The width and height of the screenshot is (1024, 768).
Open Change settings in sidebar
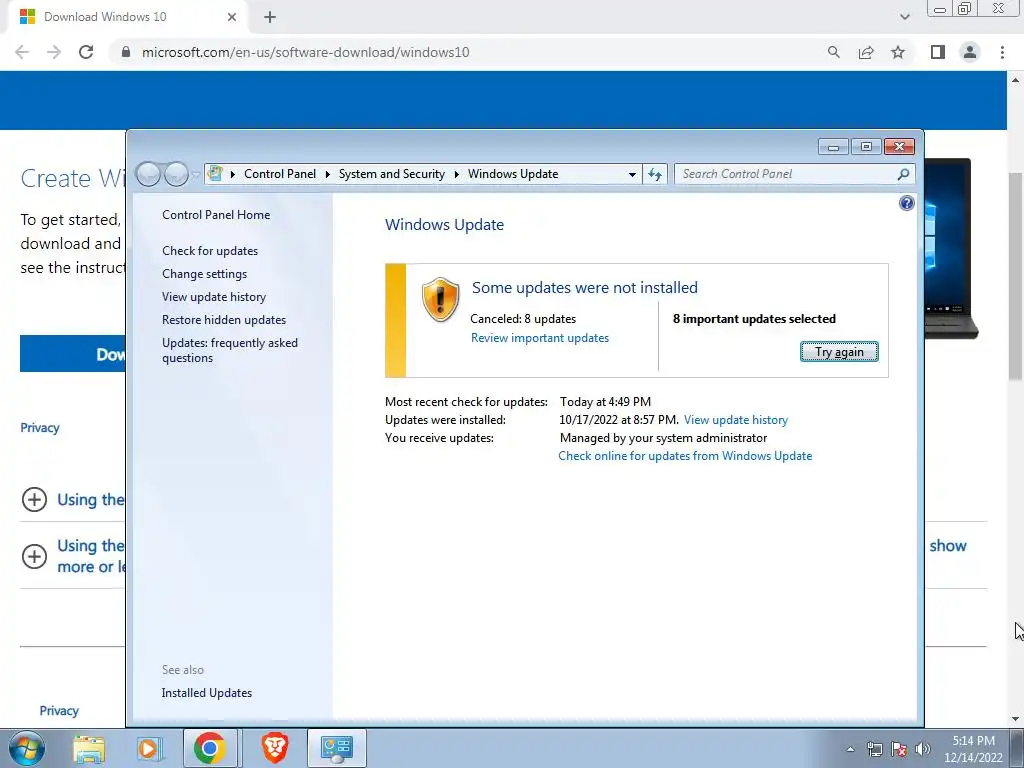(204, 274)
